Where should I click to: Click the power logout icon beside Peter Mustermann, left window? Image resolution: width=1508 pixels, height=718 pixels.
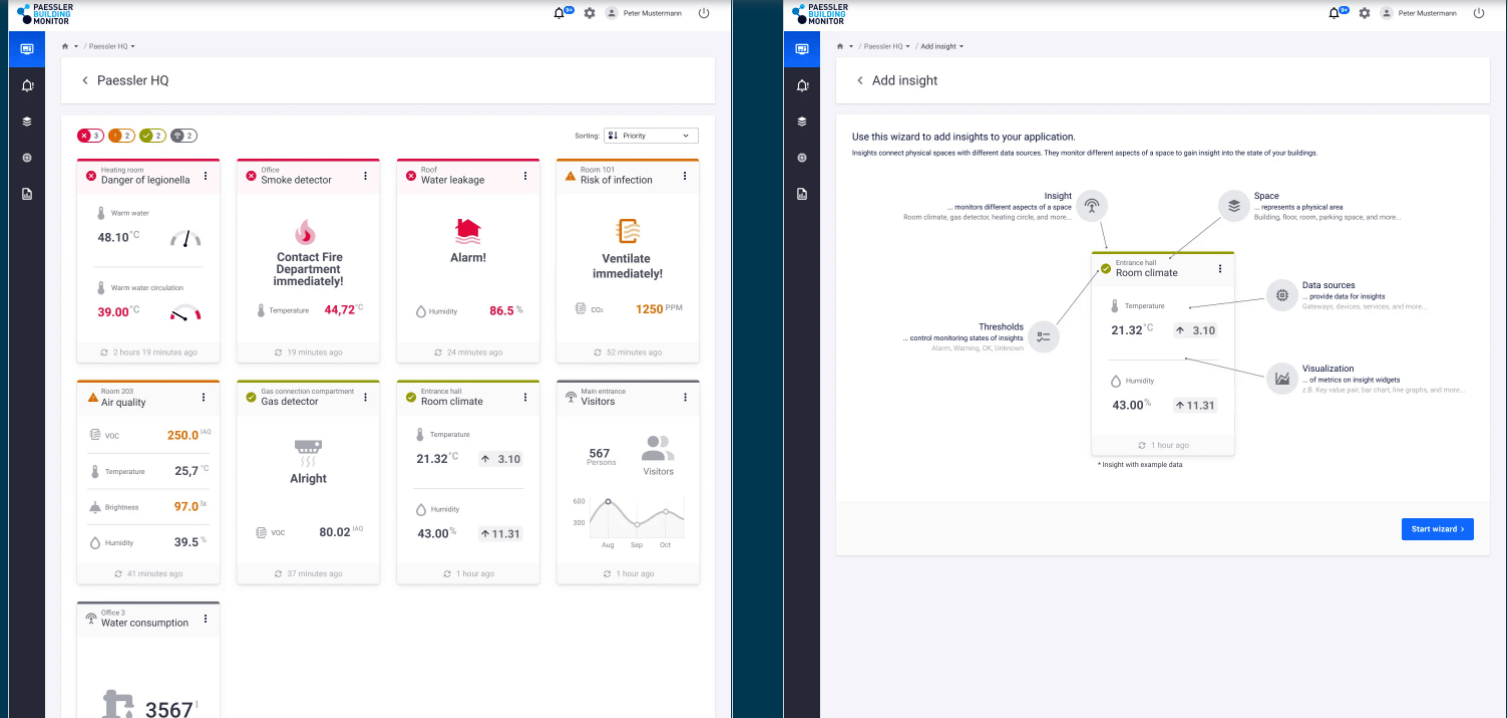[x=704, y=13]
